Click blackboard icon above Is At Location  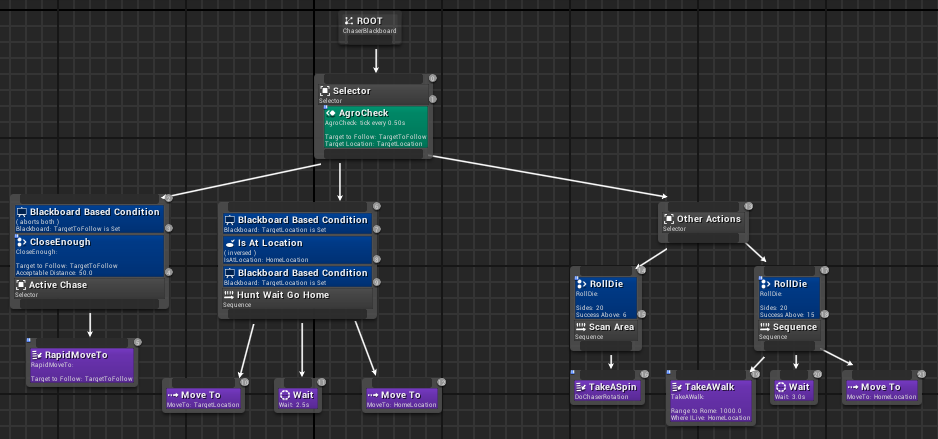230,220
